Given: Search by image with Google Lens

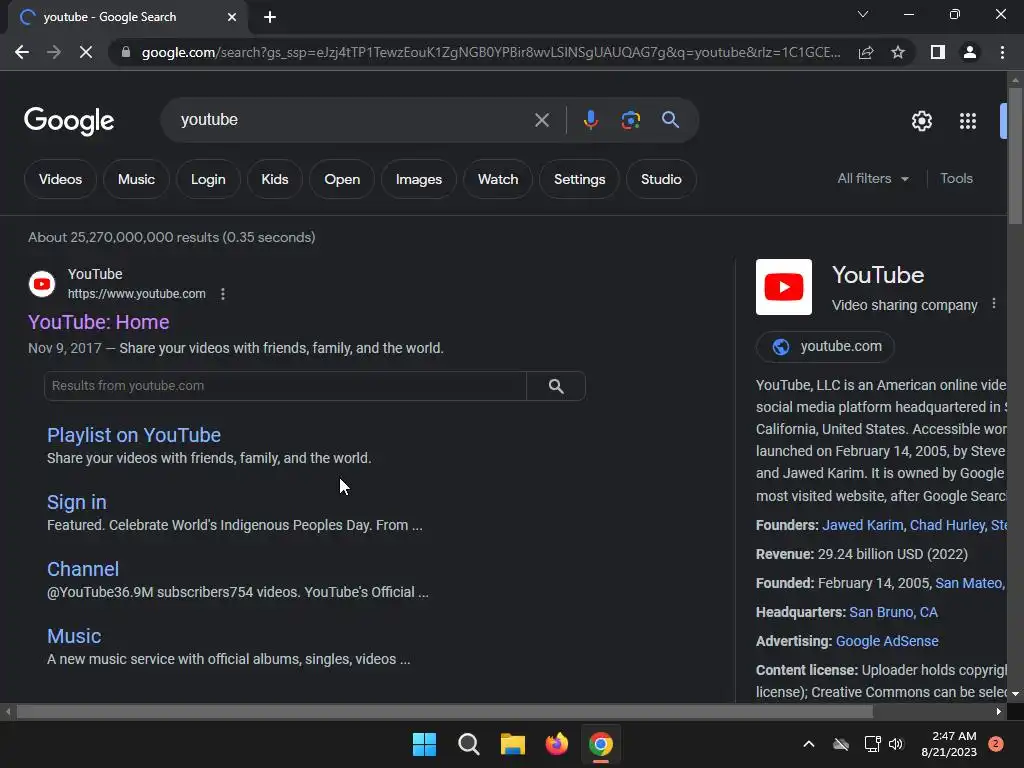Looking at the screenshot, I should (x=630, y=120).
